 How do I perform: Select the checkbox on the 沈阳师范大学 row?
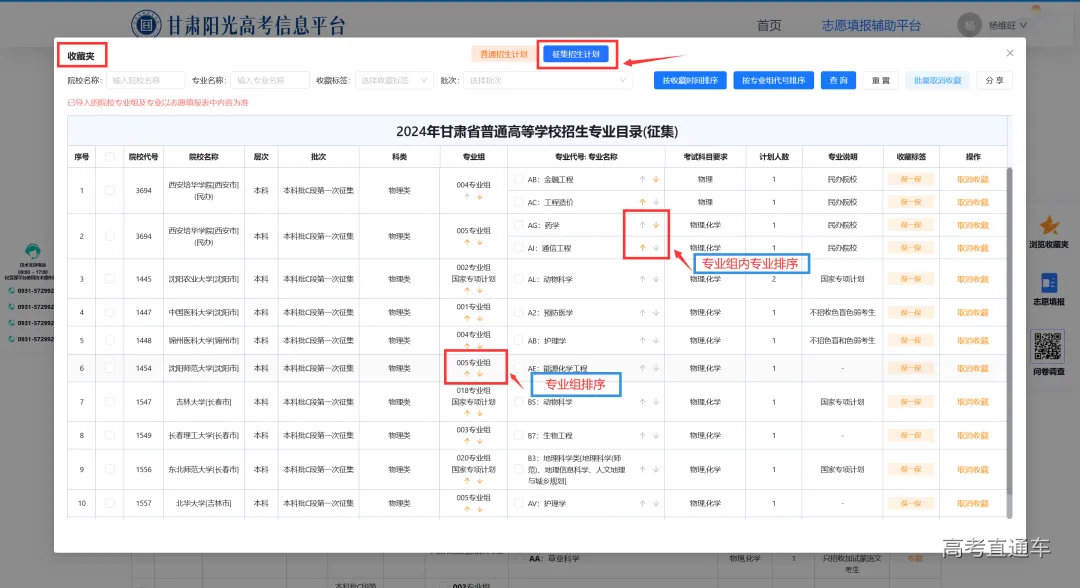(110, 368)
